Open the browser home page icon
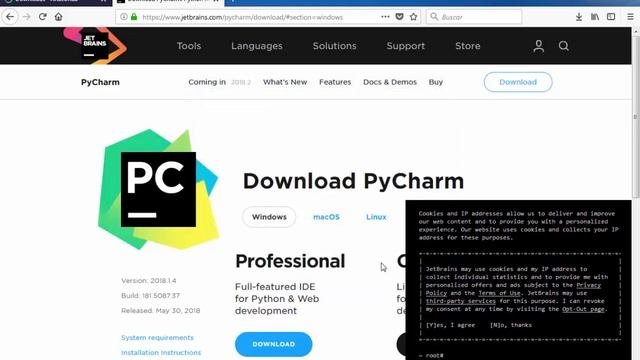 (58, 17)
